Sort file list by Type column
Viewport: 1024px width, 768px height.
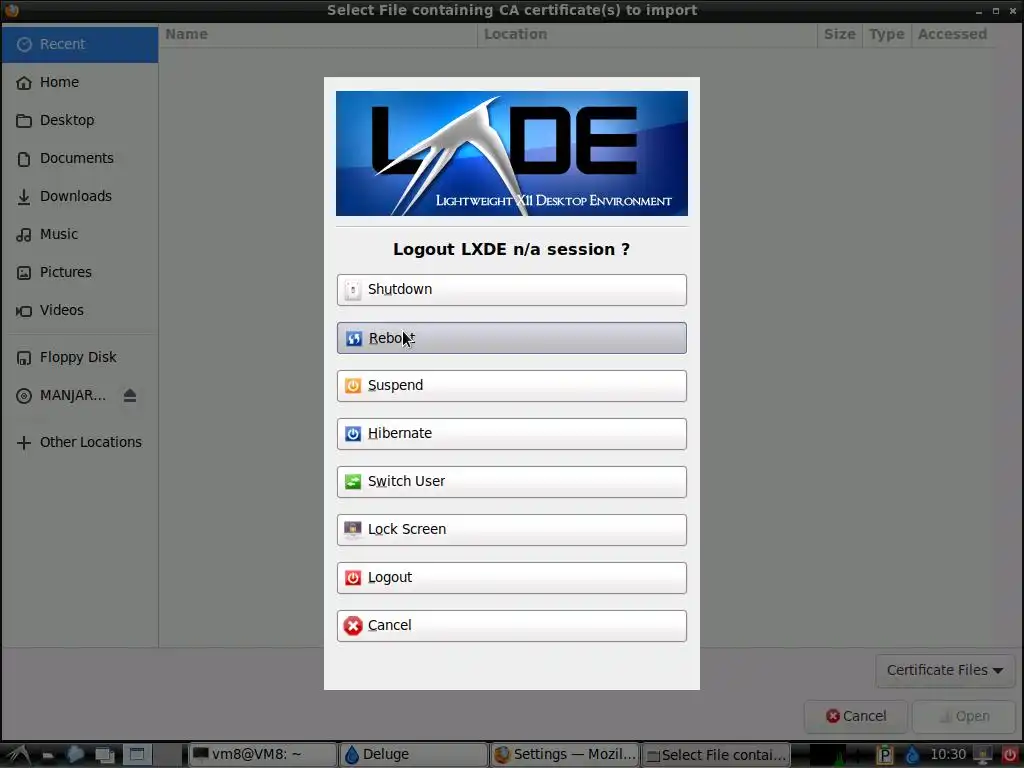click(x=886, y=34)
